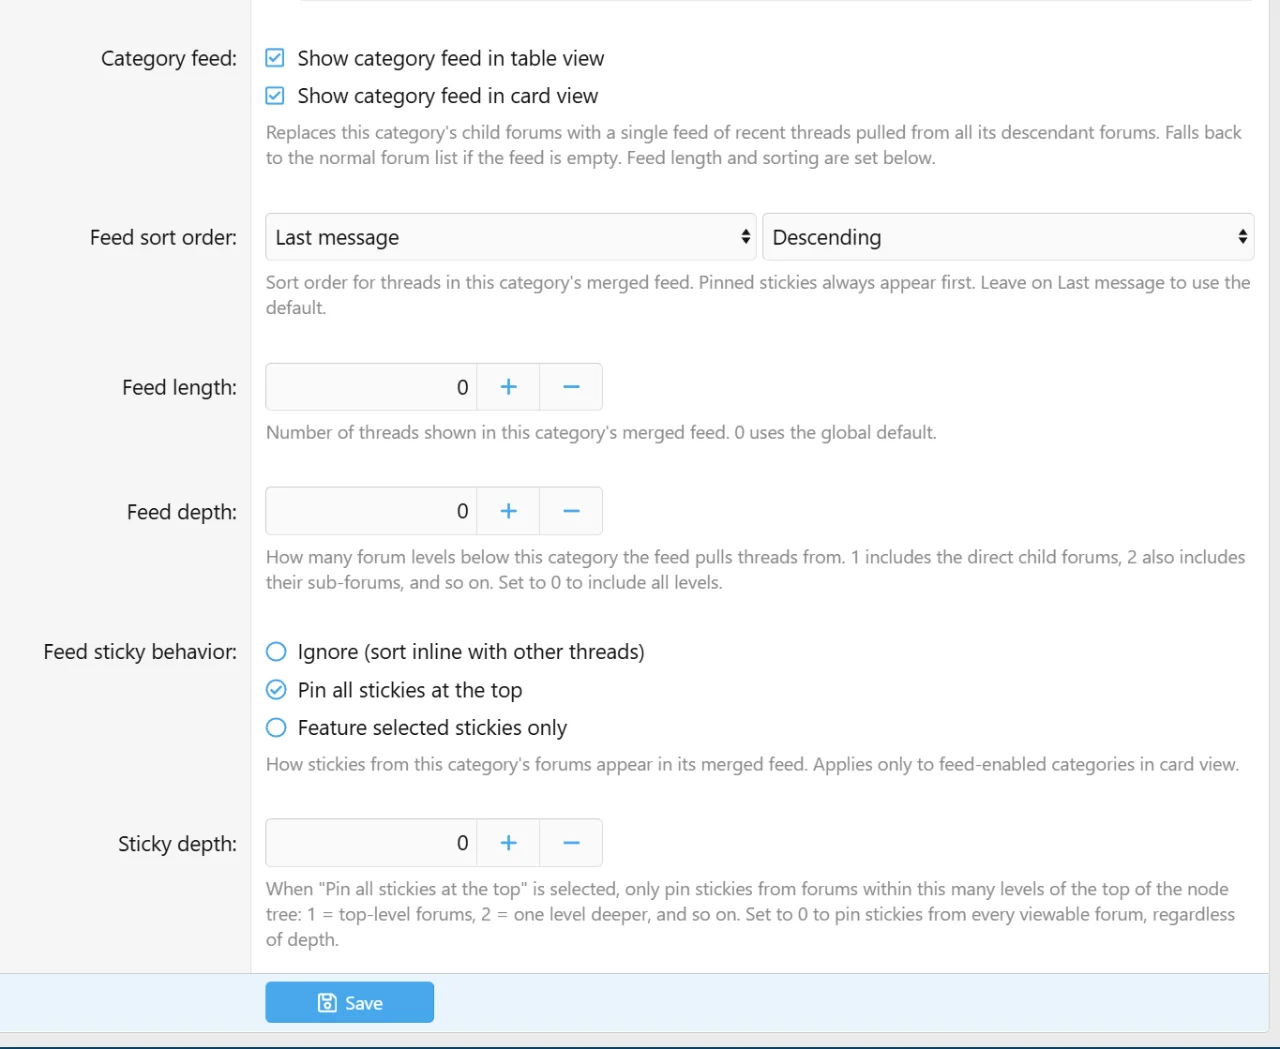
Task: Save the category settings
Action: click(350, 1002)
